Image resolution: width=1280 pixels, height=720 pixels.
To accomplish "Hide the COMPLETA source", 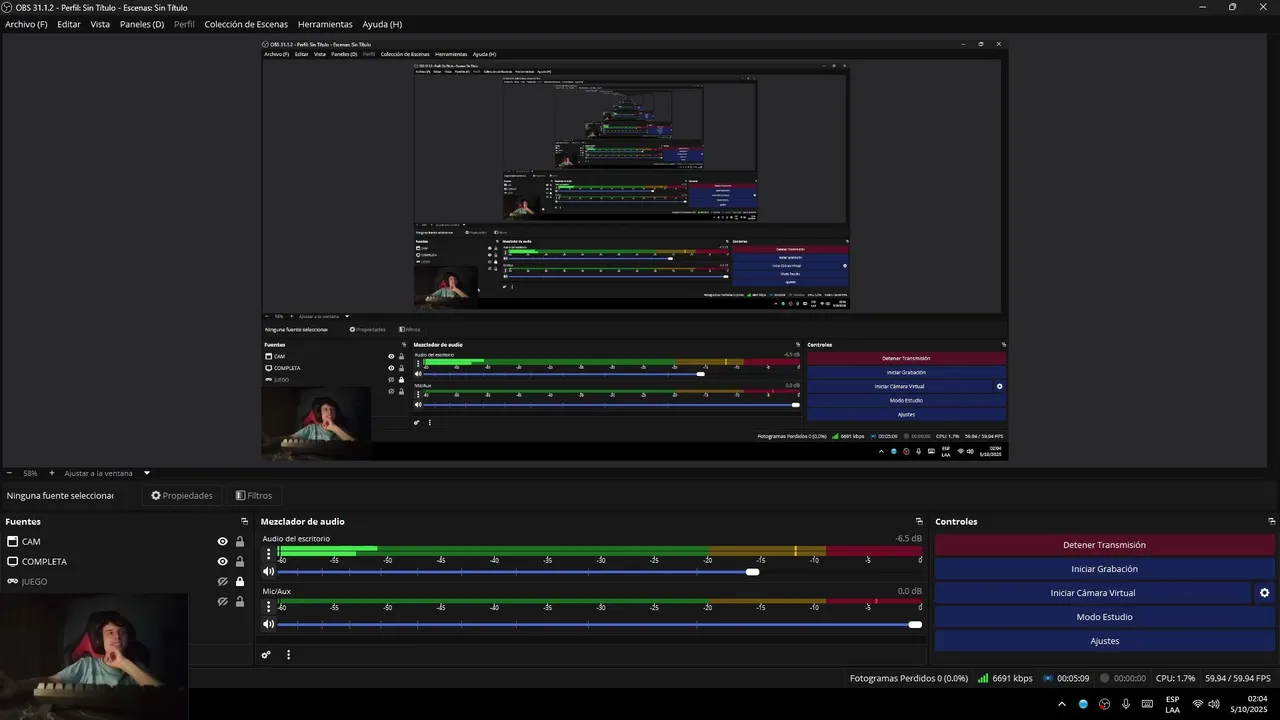I will 223,561.
